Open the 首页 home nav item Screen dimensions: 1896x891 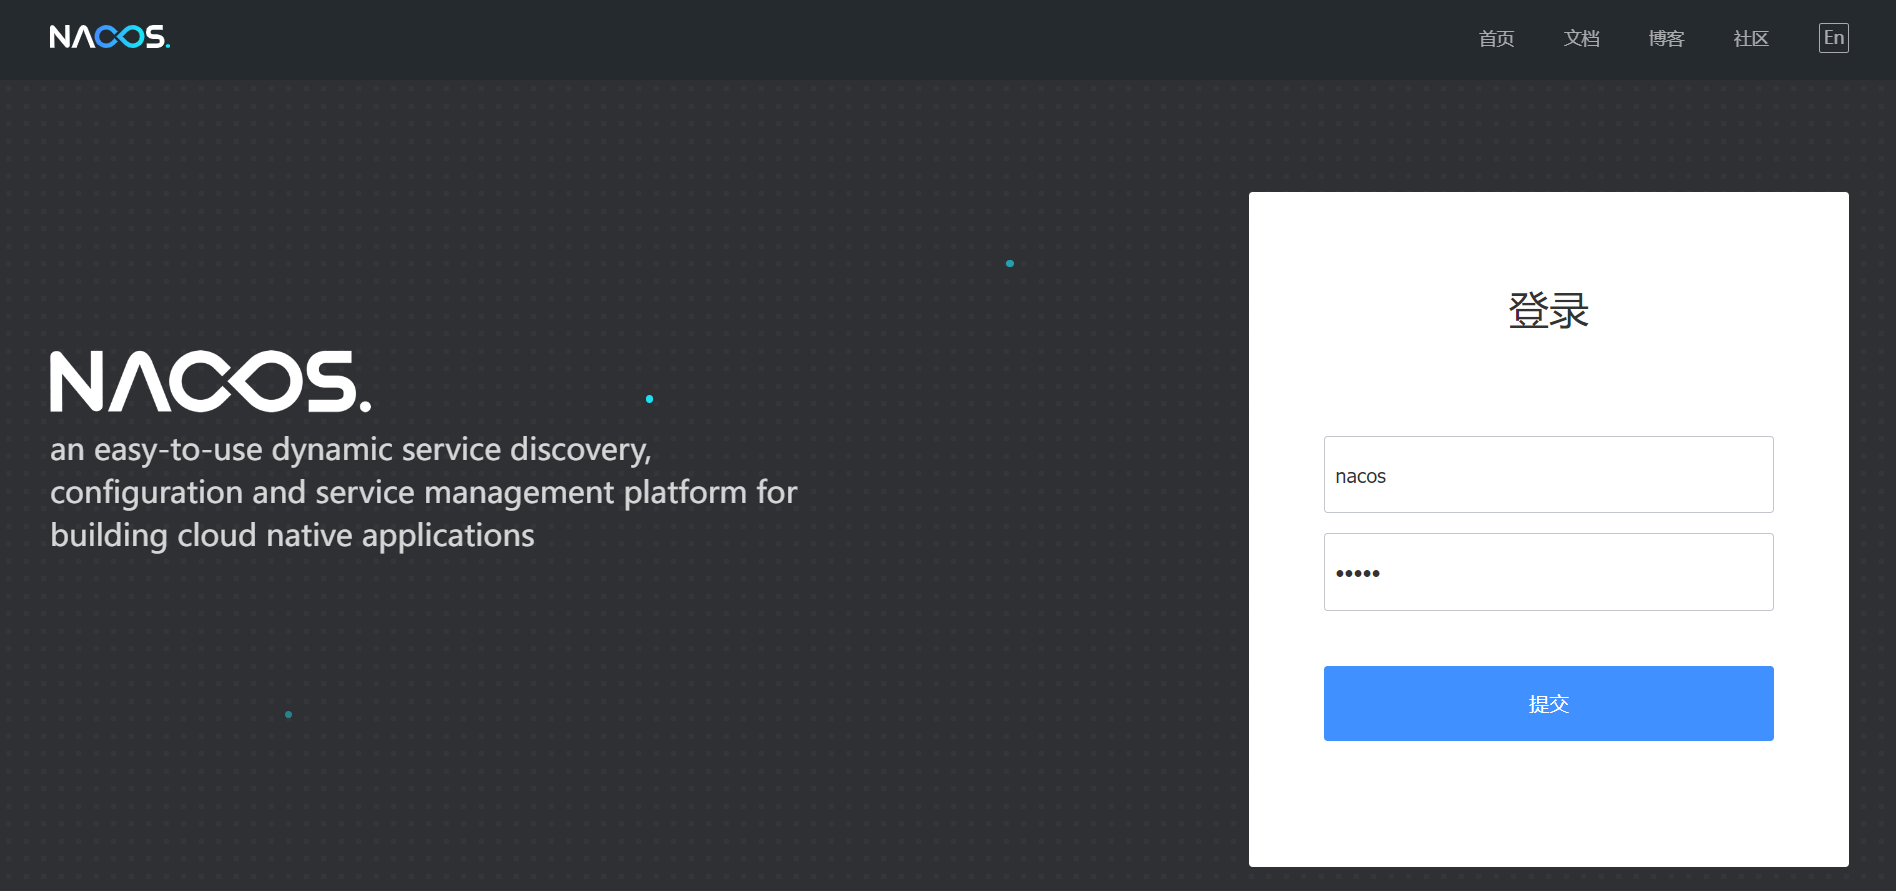pyautogui.click(x=1496, y=39)
